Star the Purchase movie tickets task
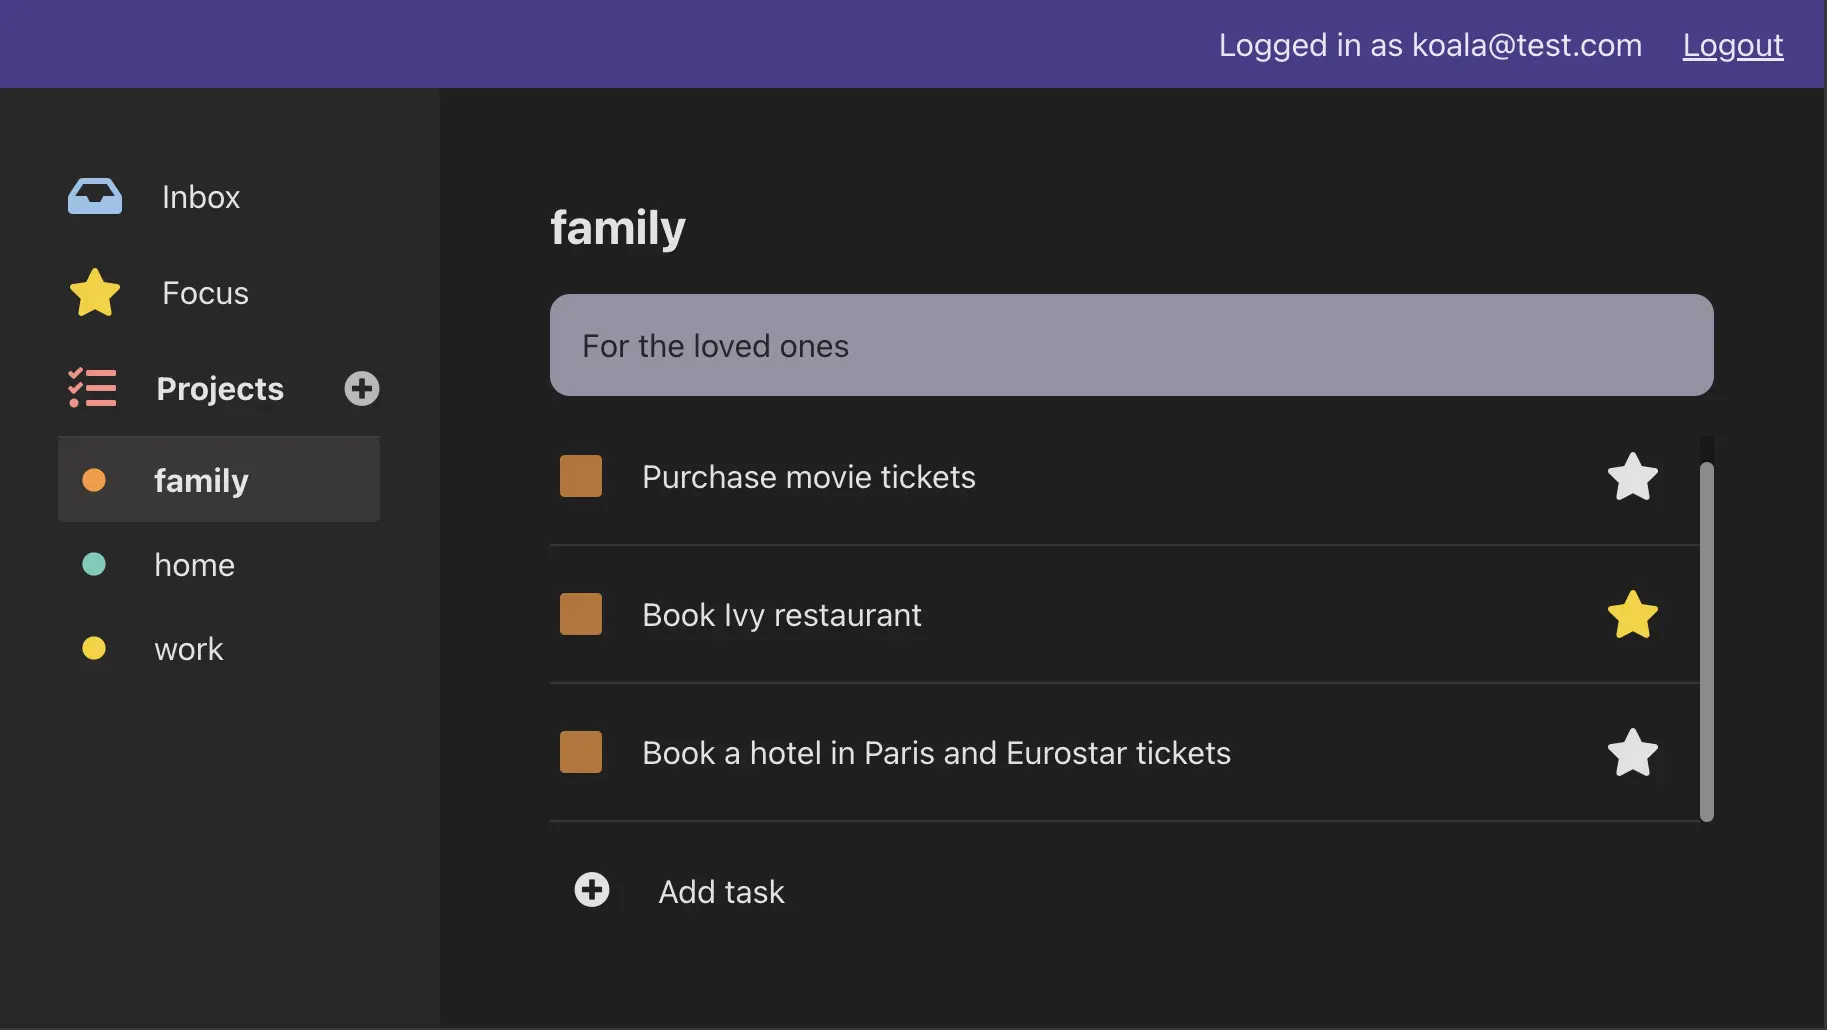Viewport: 1827px width, 1030px height. [1632, 477]
